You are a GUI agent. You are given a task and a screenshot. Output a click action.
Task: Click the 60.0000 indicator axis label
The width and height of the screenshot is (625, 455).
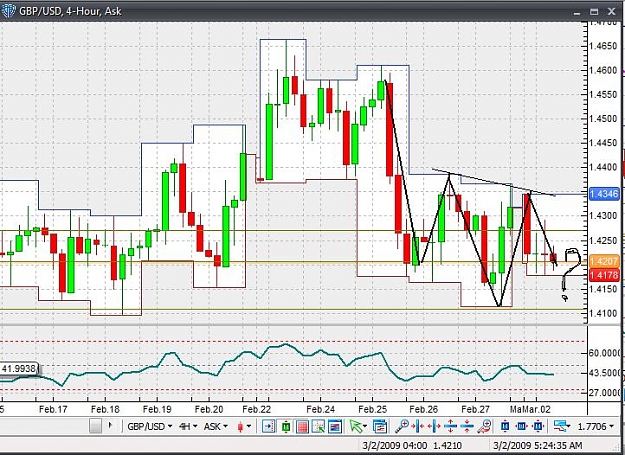point(605,353)
